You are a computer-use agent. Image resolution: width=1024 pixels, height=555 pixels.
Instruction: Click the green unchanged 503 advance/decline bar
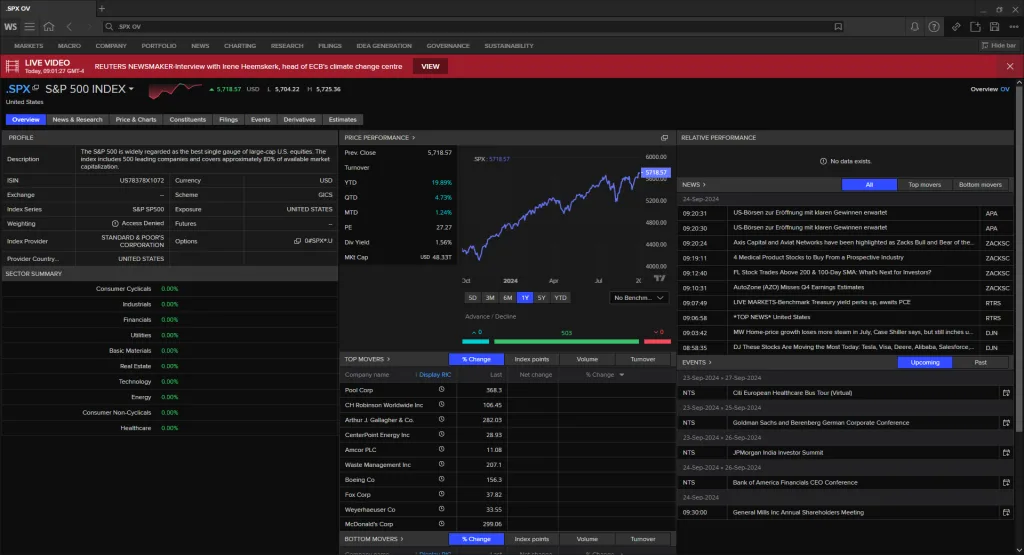pos(566,341)
